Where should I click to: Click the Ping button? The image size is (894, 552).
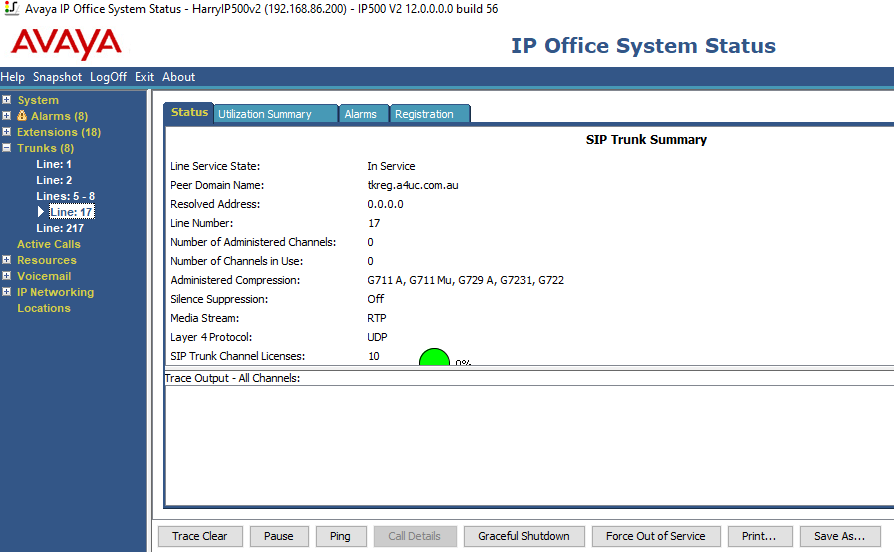[340, 536]
